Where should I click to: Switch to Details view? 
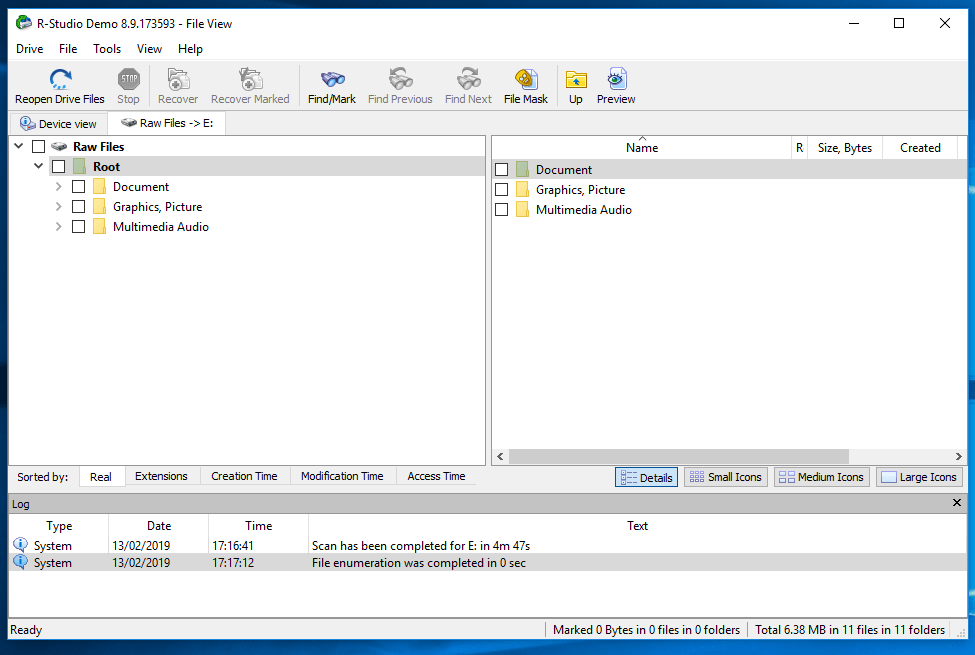647,477
